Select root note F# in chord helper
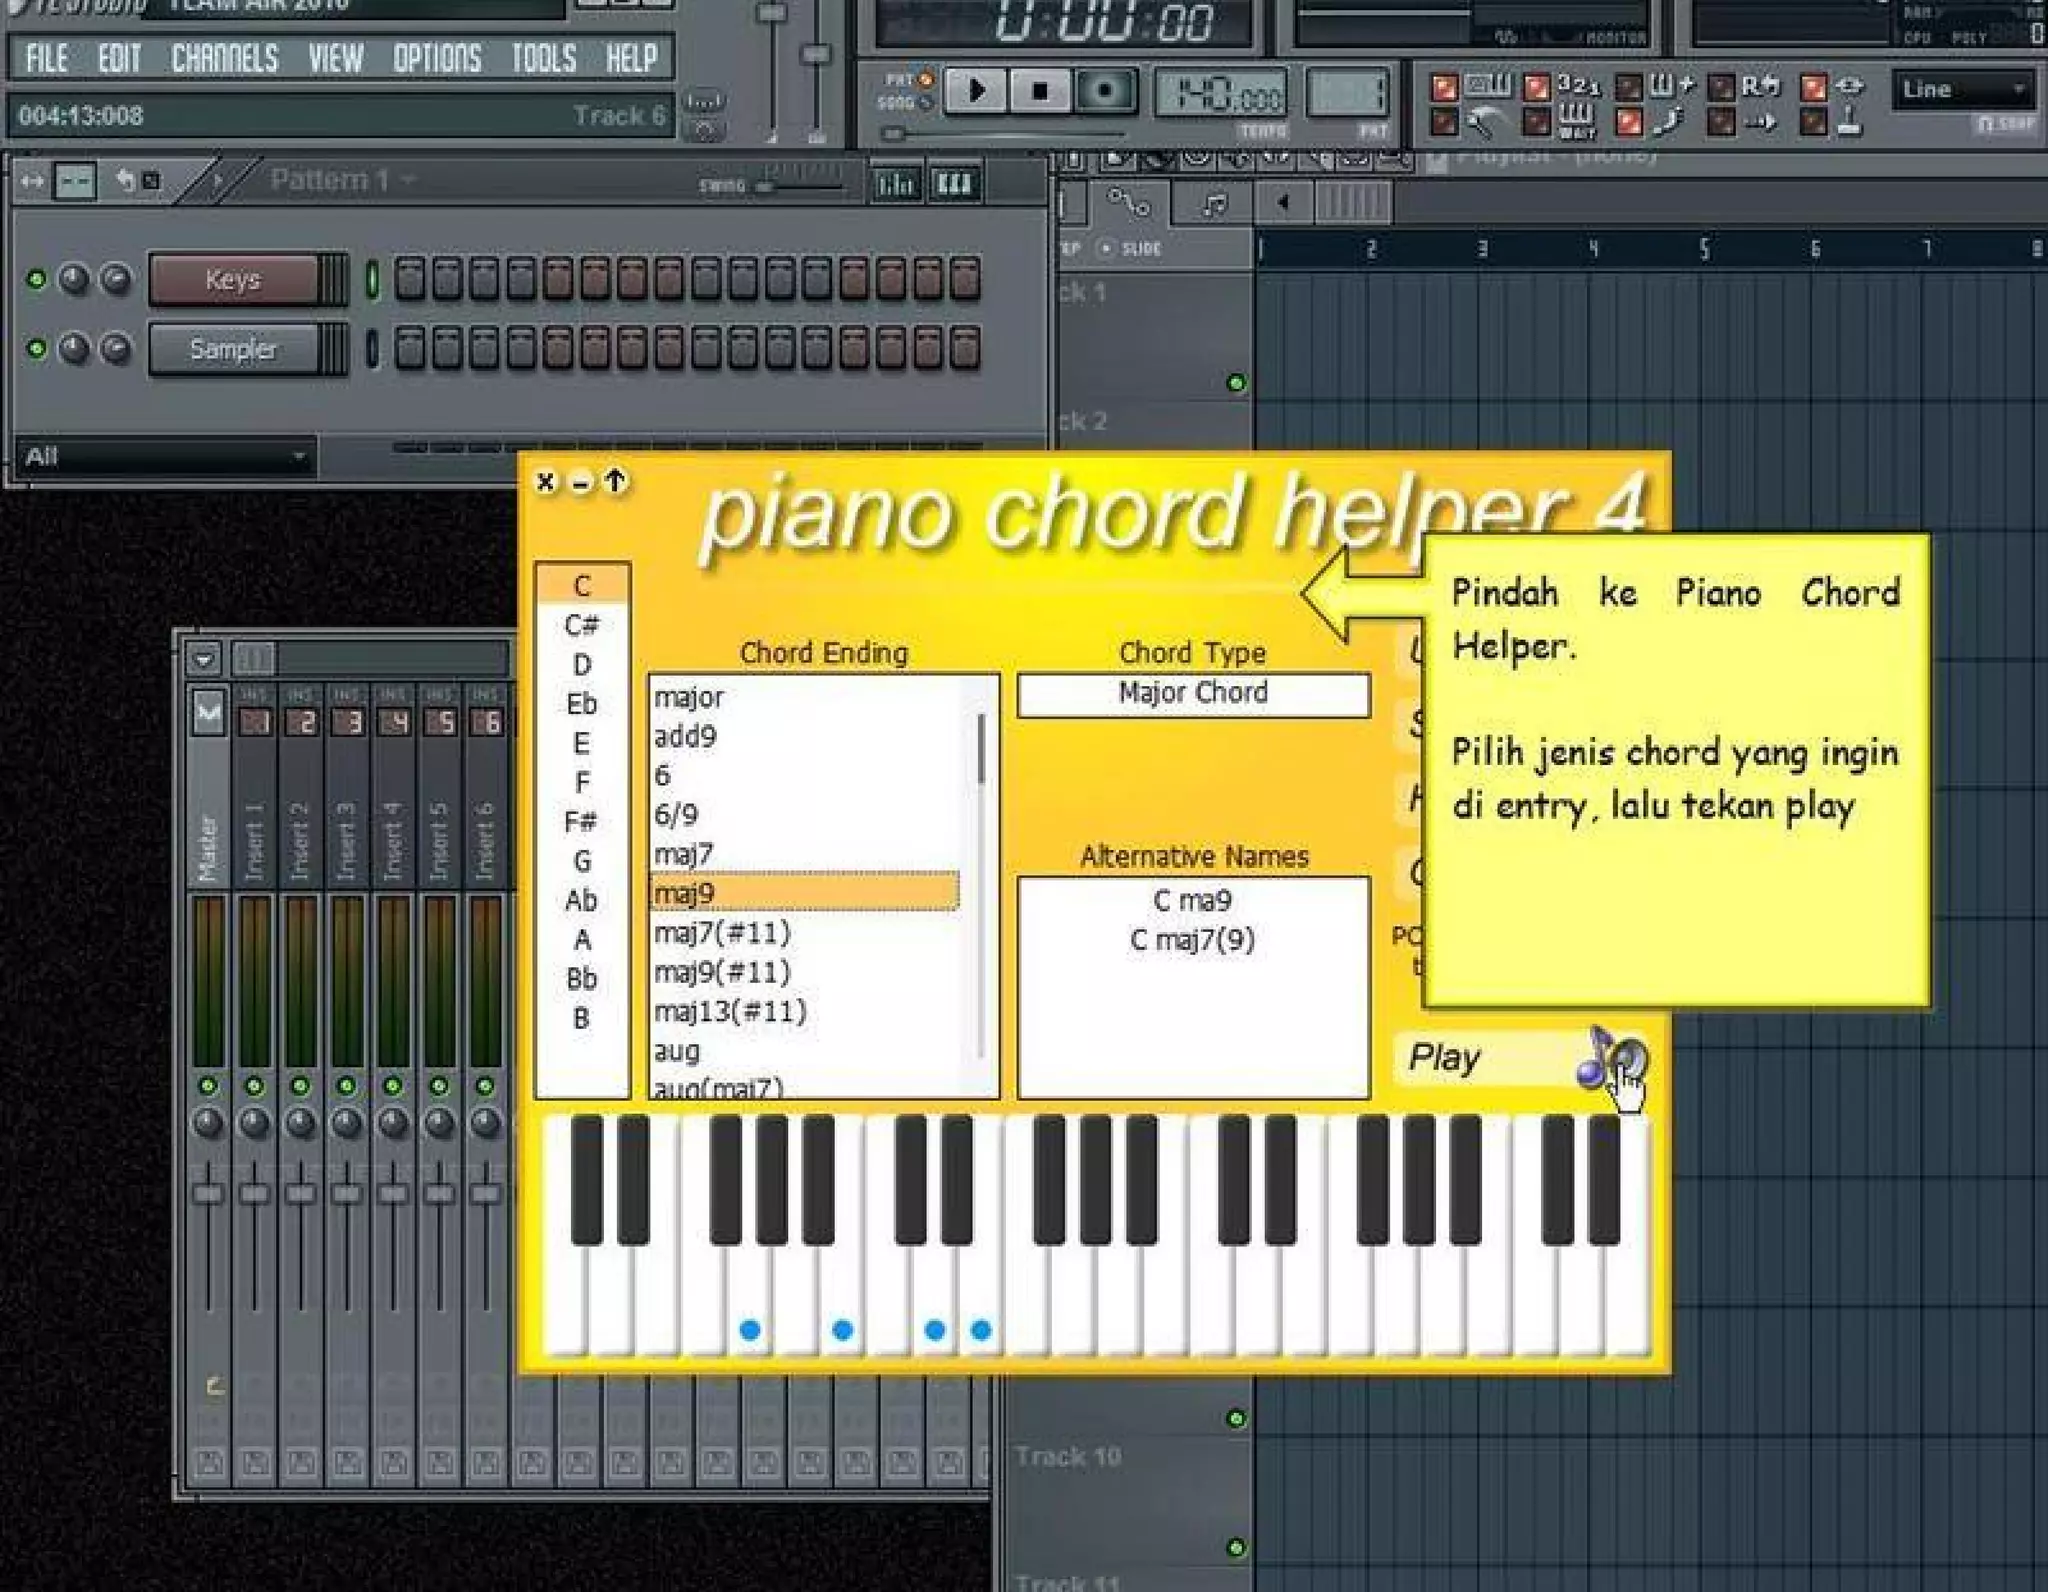The image size is (2048, 1592). pyautogui.click(x=581, y=822)
